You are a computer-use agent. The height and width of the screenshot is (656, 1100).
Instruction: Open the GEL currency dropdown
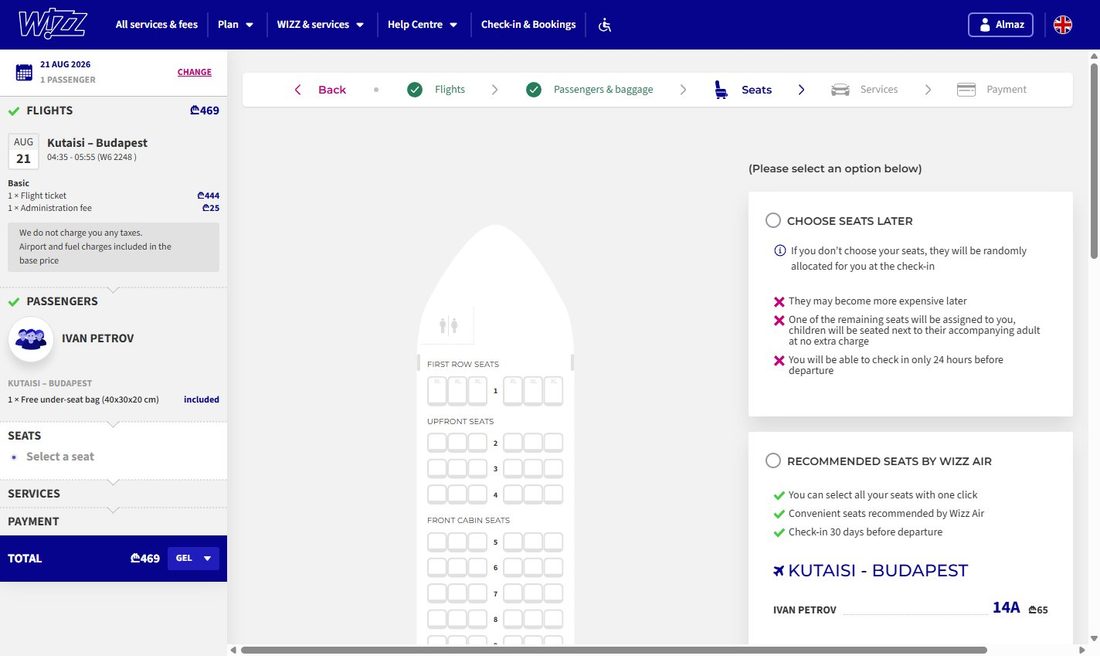194,558
